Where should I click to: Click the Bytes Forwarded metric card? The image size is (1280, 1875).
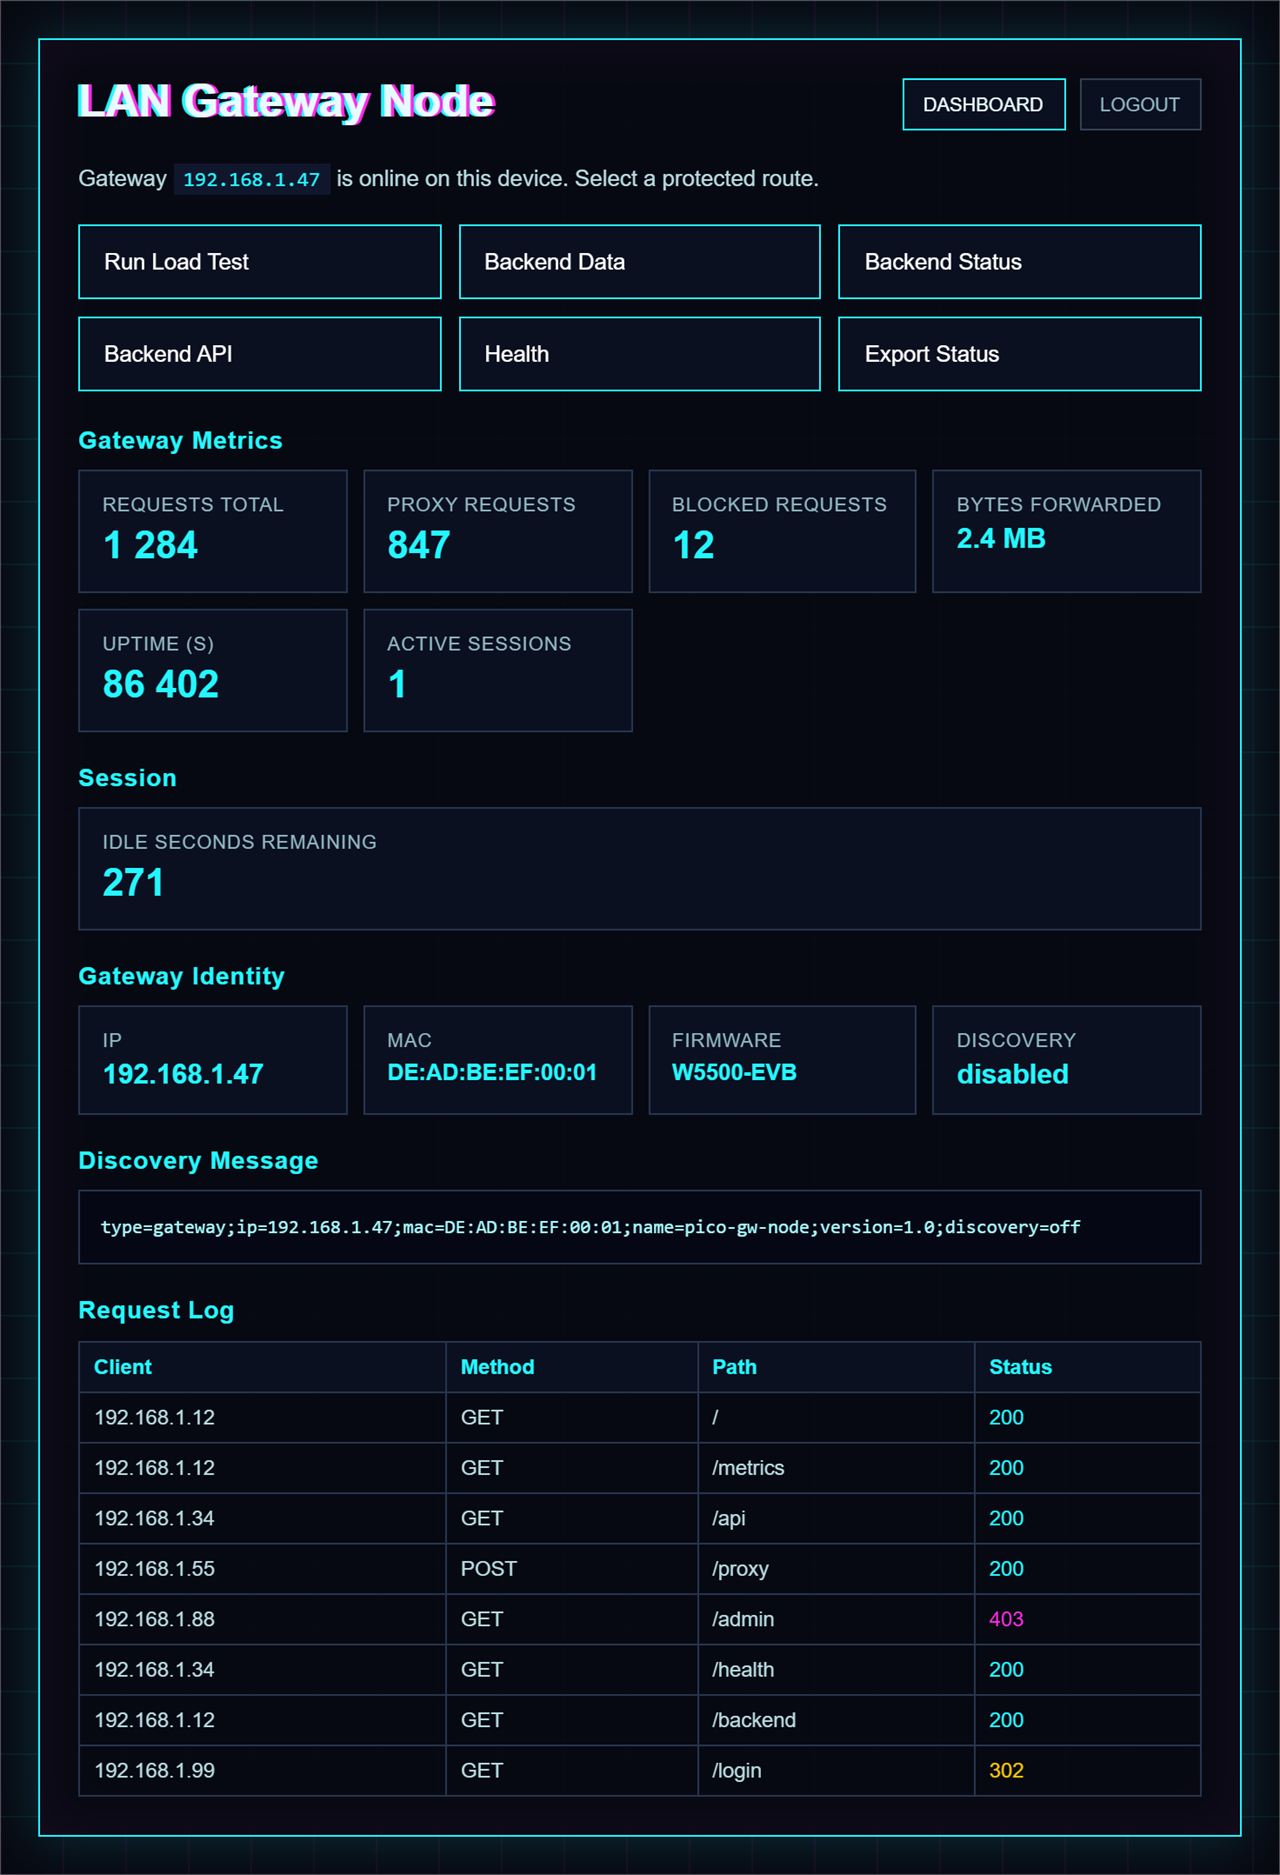pyautogui.click(x=1067, y=531)
